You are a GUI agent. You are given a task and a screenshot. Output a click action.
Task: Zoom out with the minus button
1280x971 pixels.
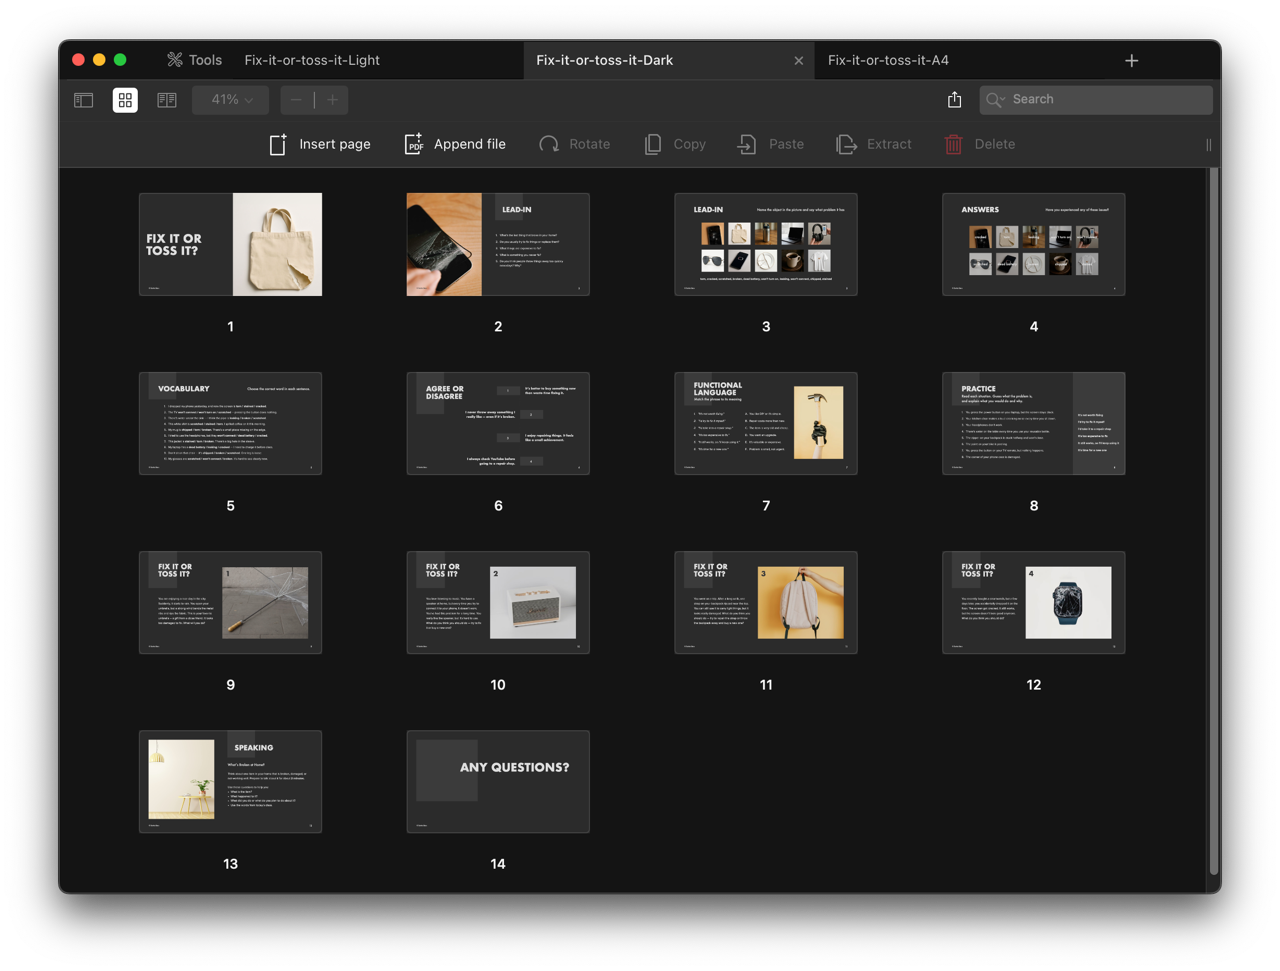(296, 100)
